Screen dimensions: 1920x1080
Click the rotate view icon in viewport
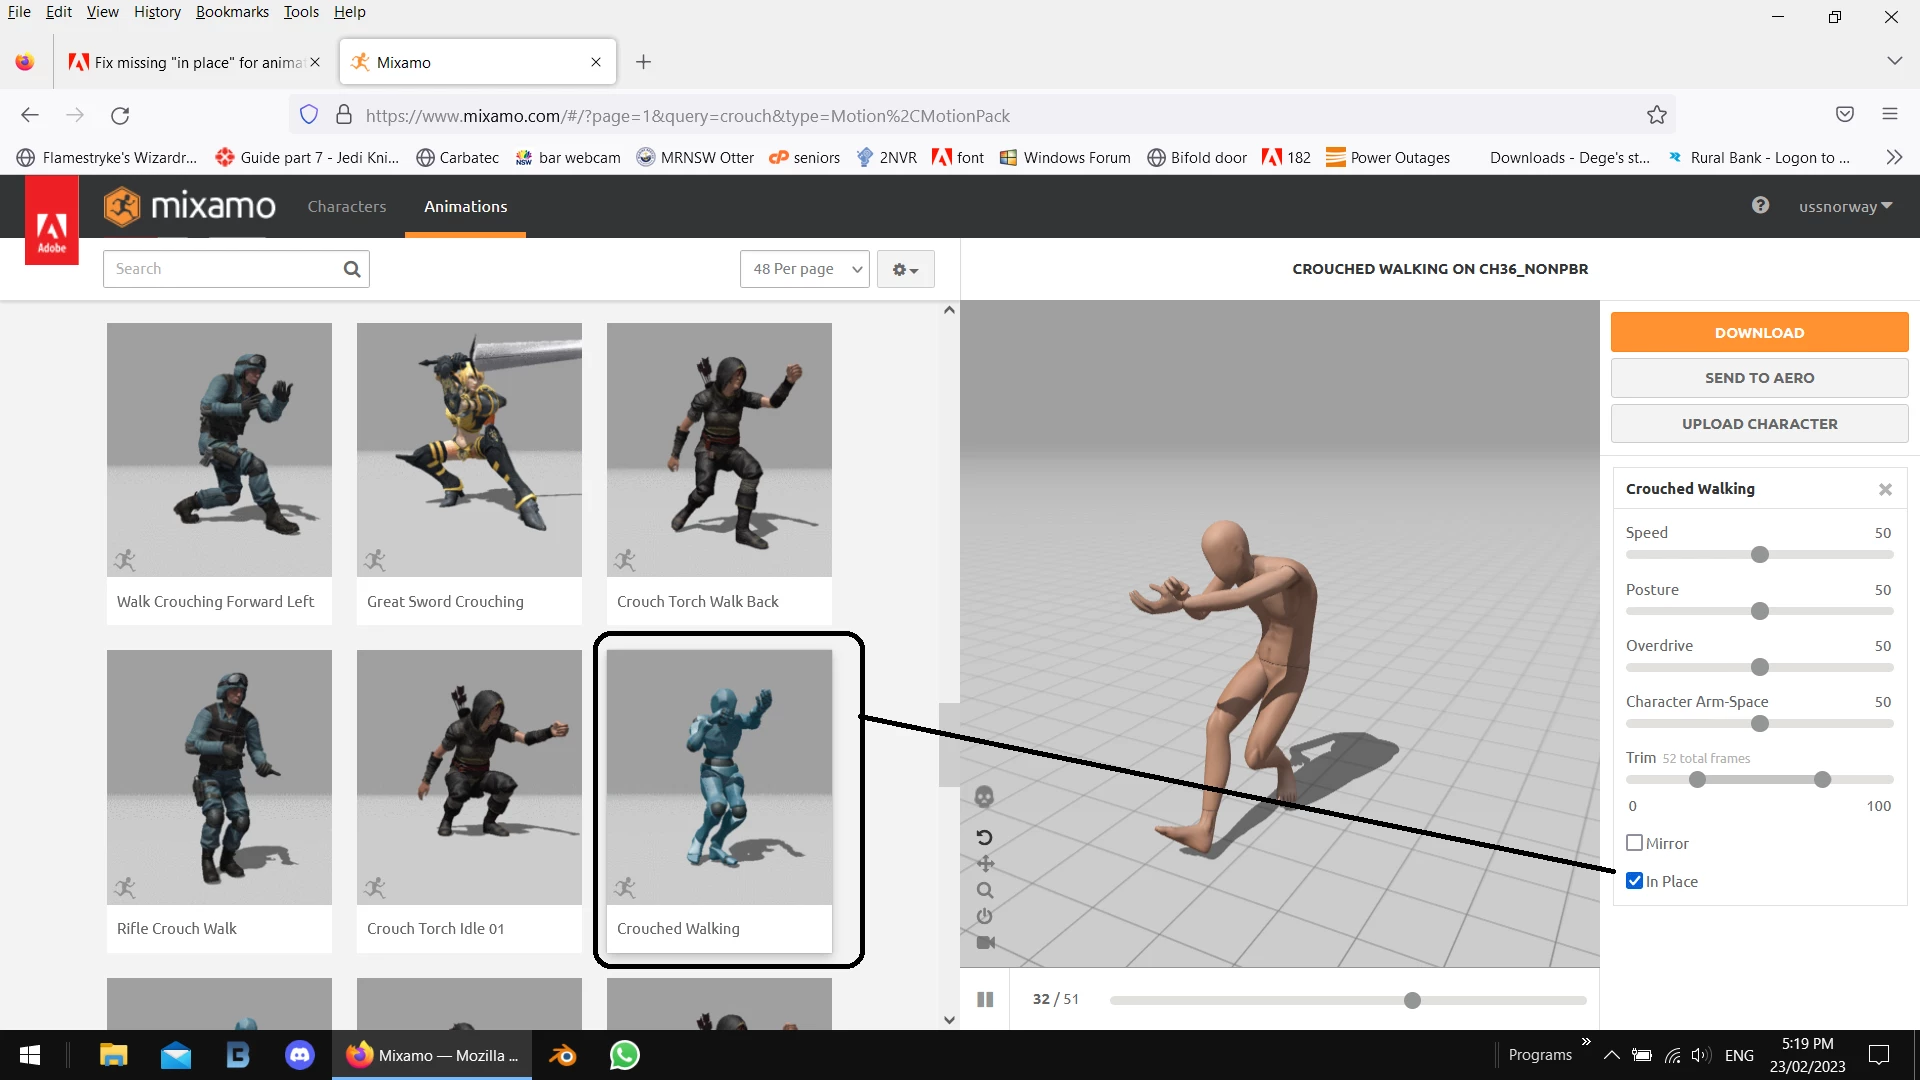(984, 837)
